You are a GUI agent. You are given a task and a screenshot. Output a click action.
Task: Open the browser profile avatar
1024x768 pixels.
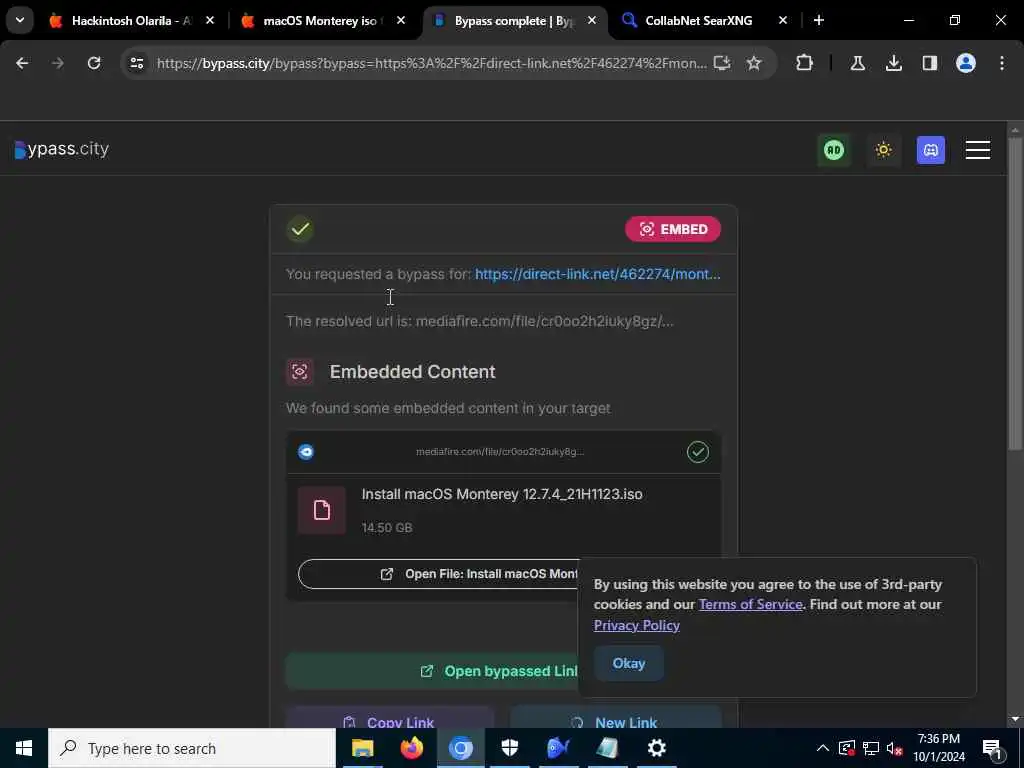tap(966, 63)
